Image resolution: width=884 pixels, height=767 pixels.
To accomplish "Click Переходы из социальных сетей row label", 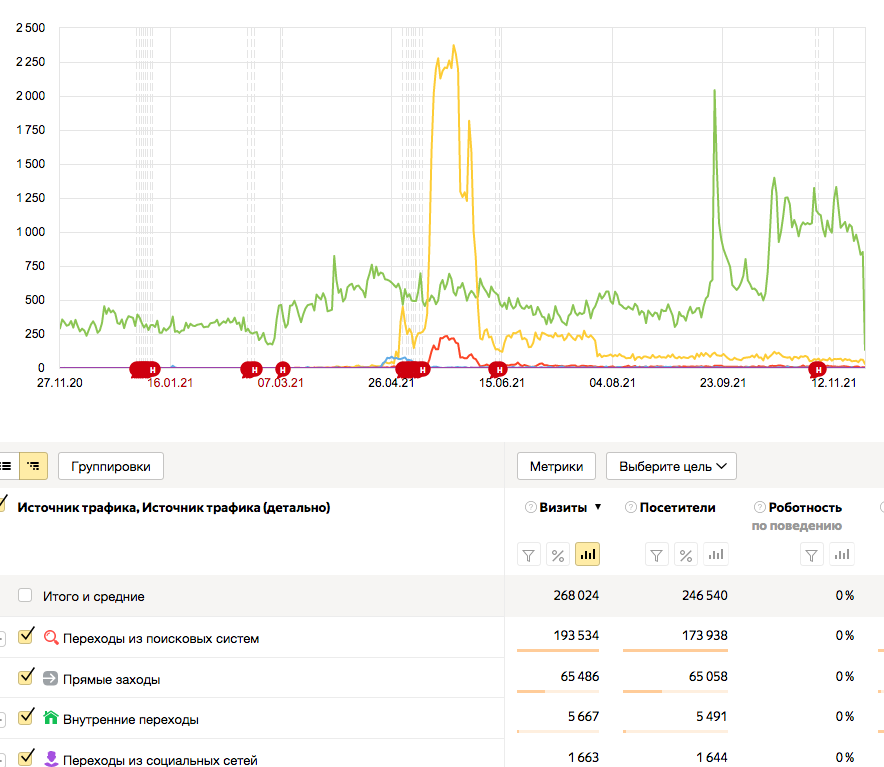I will coord(160,760).
